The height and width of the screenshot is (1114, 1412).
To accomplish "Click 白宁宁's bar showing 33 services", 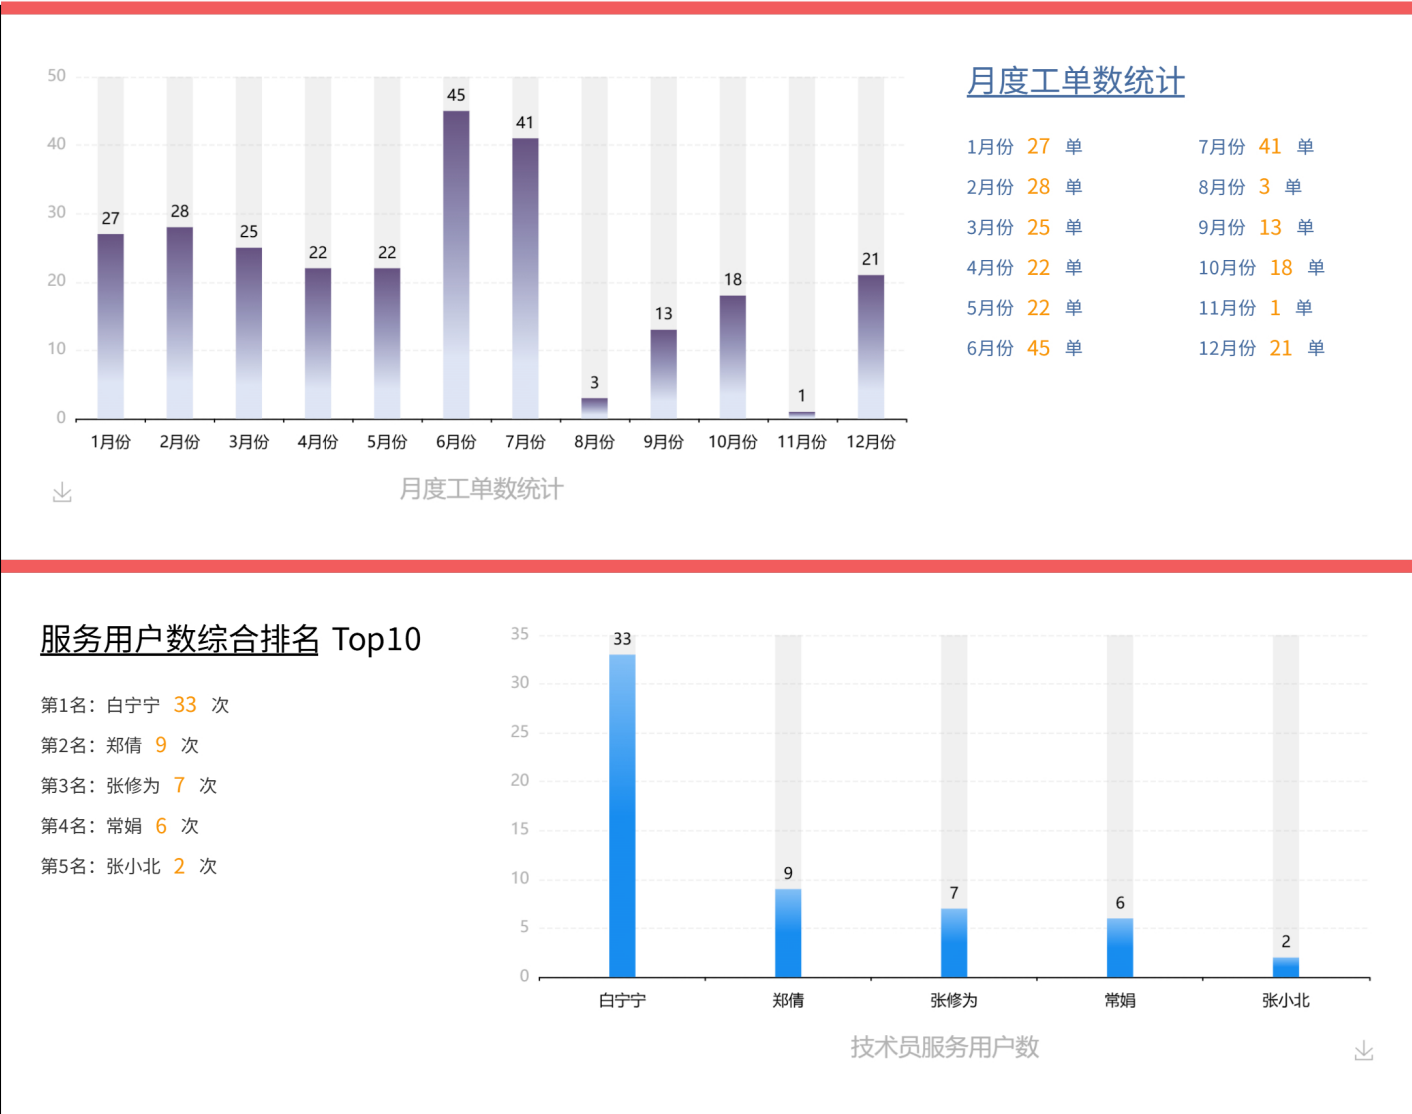I will (x=623, y=810).
